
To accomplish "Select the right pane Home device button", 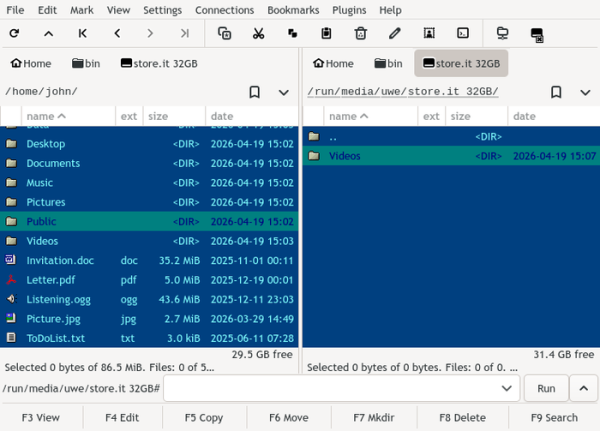I will pyautogui.click(x=333, y=63).
